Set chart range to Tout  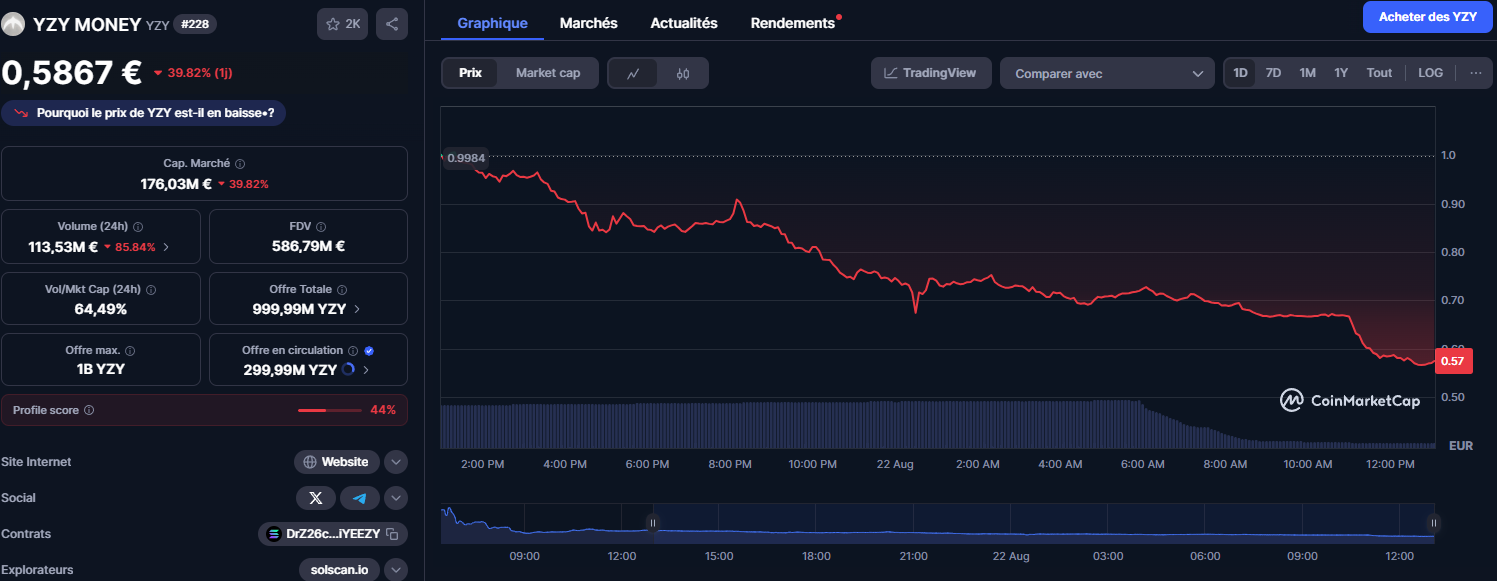point(1379,73)
